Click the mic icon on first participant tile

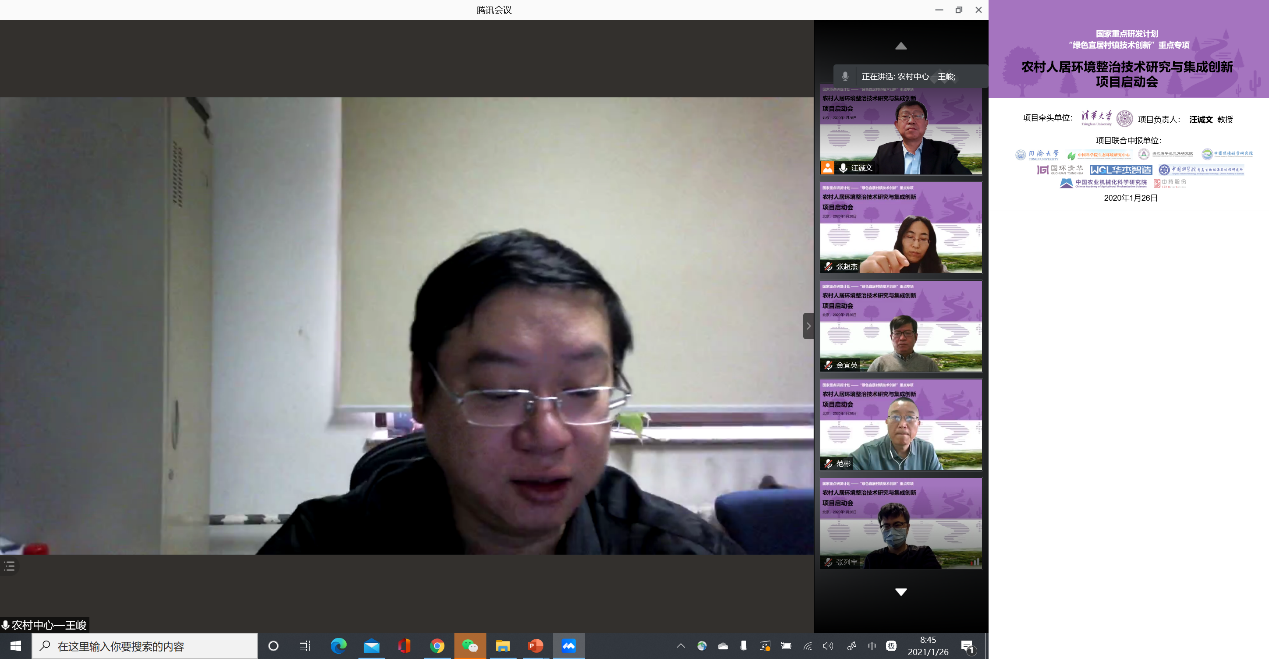[843, 168]
